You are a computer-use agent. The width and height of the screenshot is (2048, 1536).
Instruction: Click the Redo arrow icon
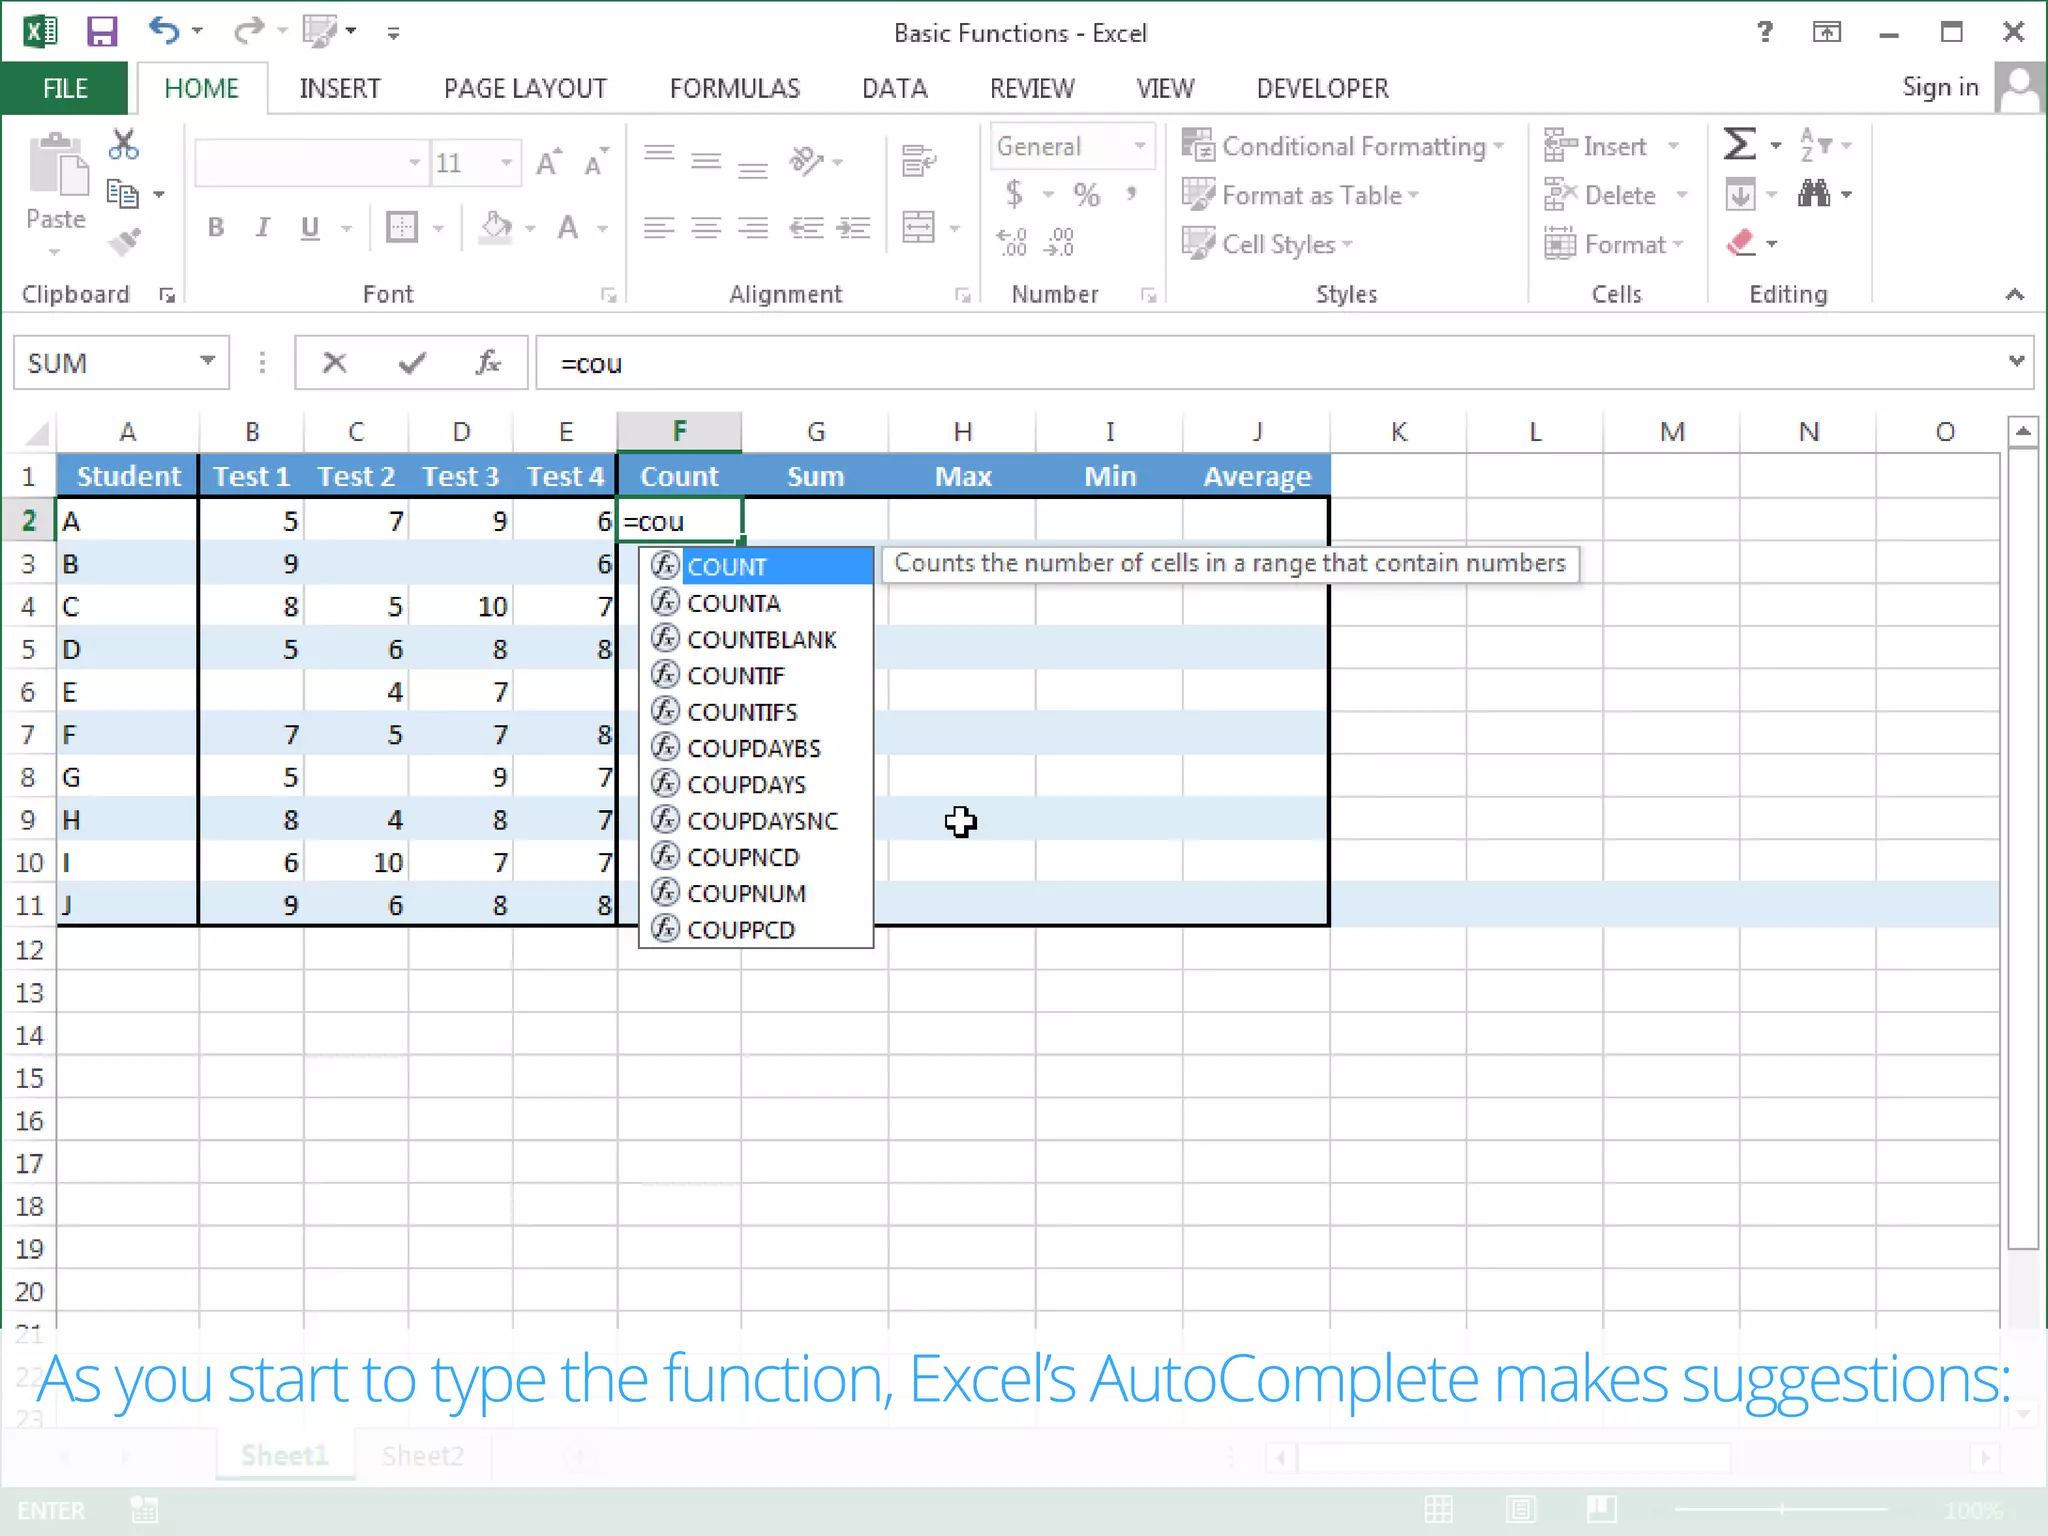[248, 32]
